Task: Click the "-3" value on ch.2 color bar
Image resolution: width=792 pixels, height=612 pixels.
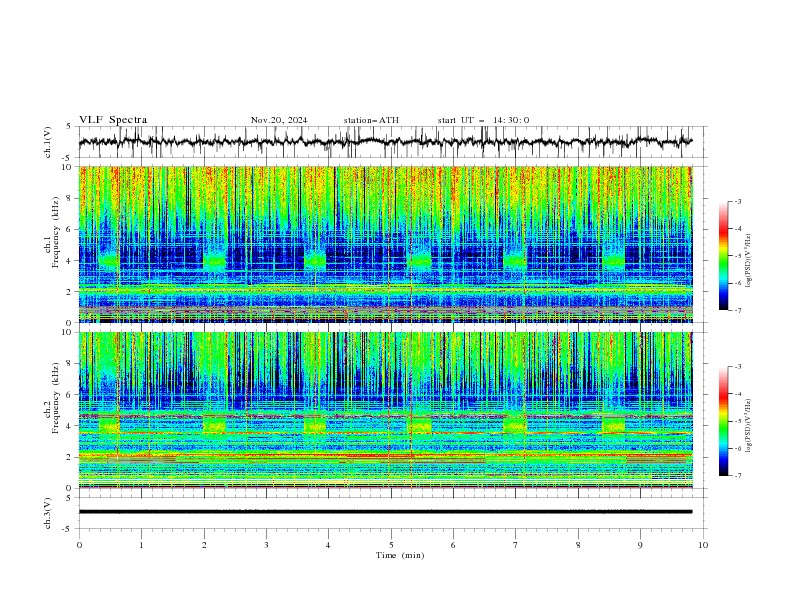Action: point(738,367)
